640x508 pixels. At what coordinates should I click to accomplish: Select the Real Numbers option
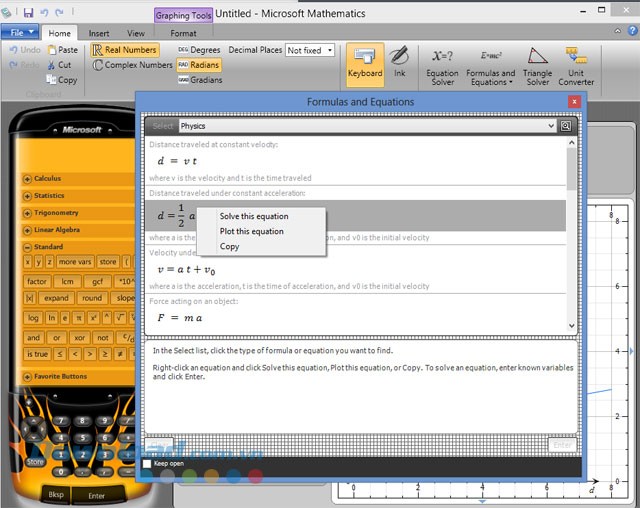pyautogui.click(x=125, y=49)
